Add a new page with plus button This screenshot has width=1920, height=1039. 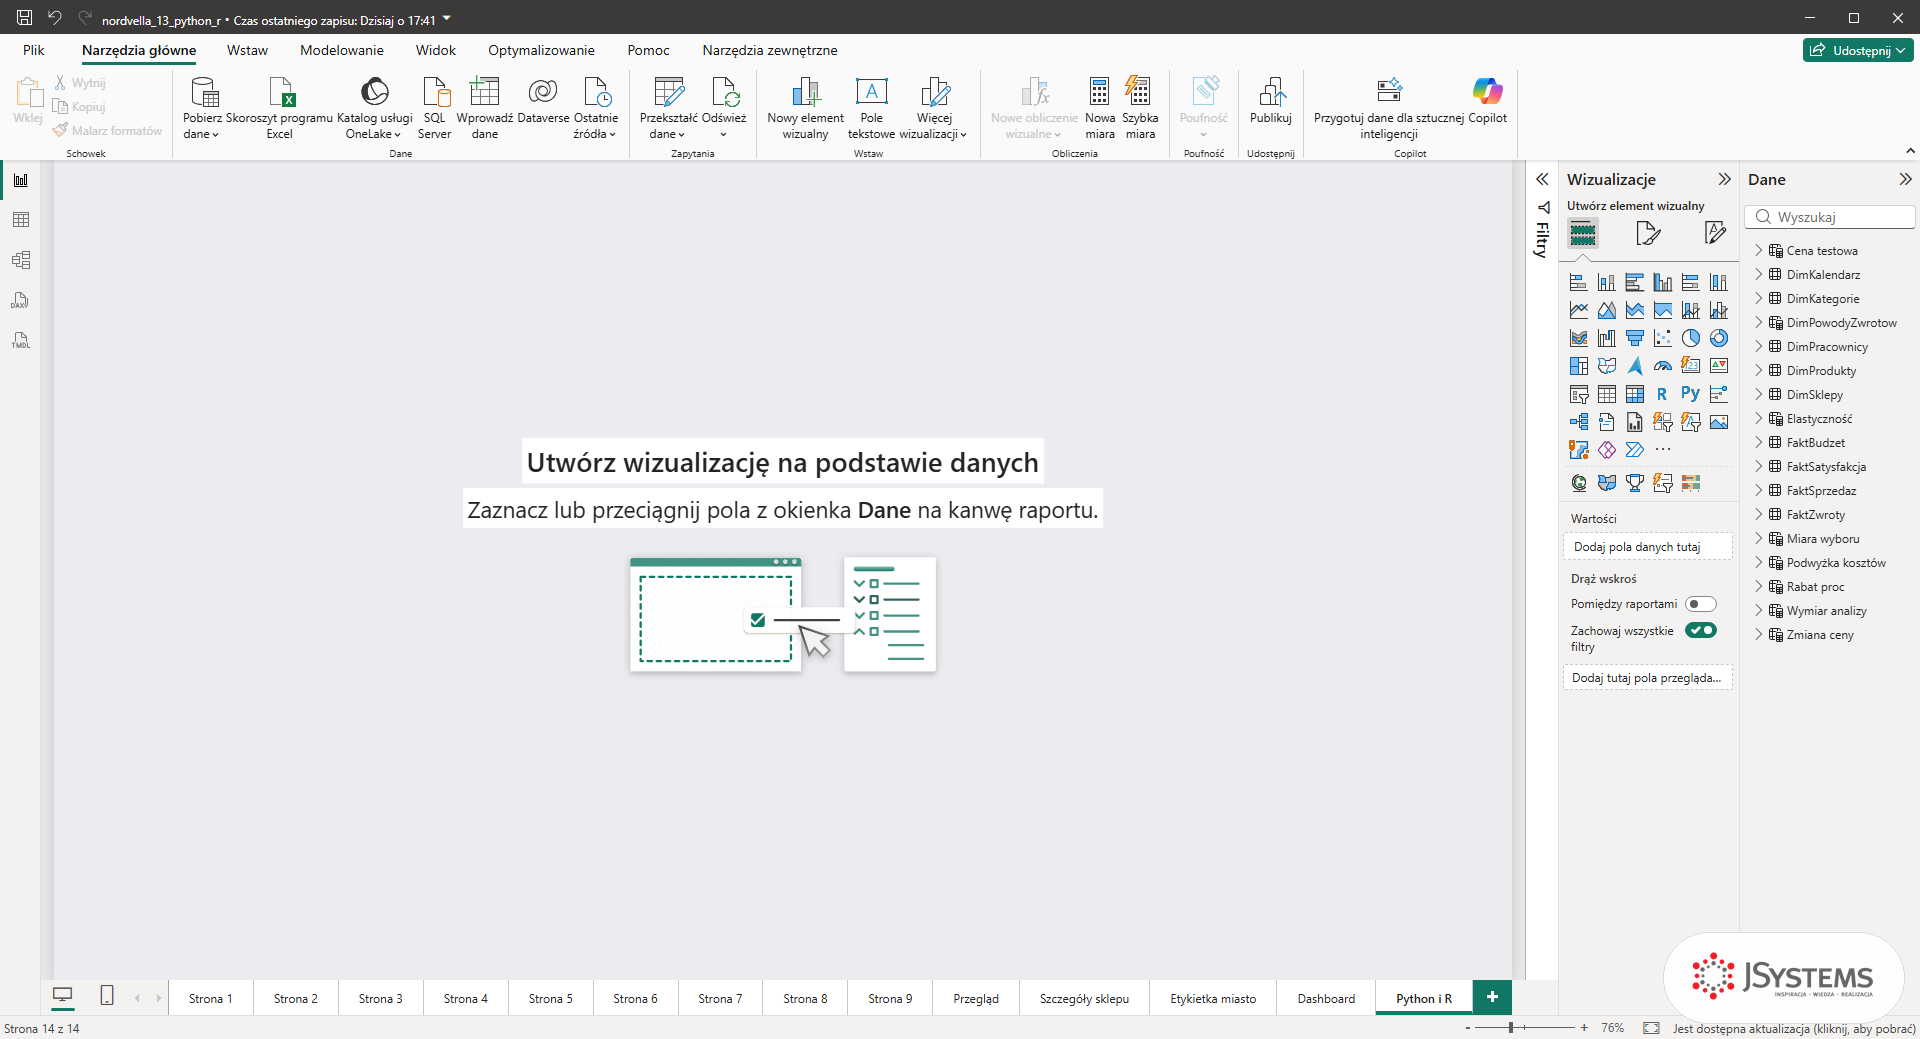[1492, 997]
